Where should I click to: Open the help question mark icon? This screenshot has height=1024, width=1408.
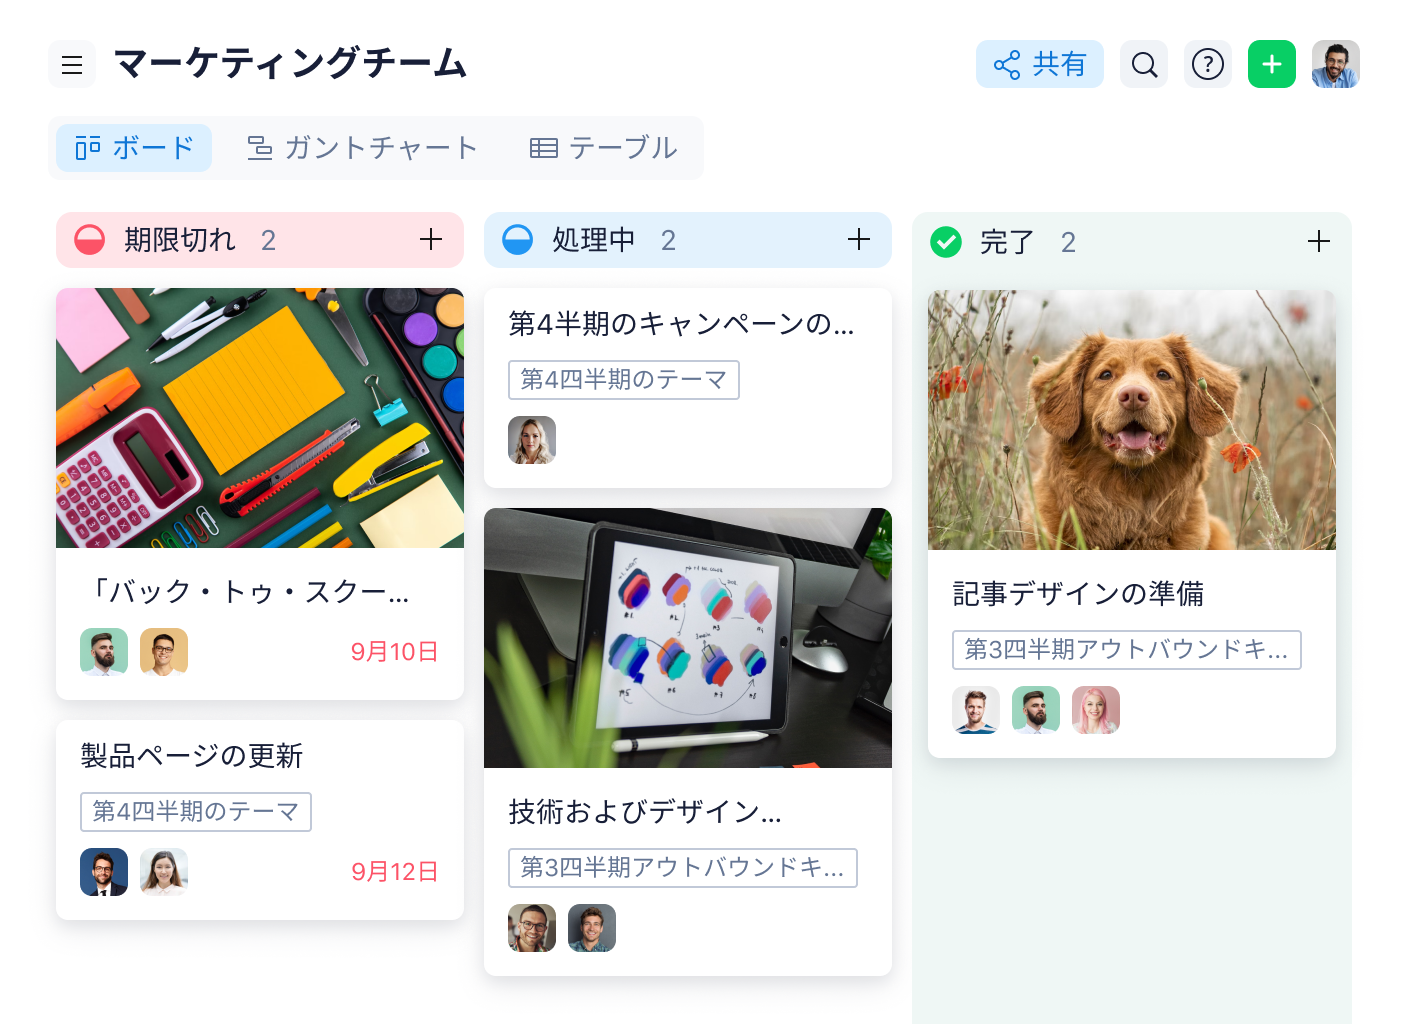pos(1208,65)
